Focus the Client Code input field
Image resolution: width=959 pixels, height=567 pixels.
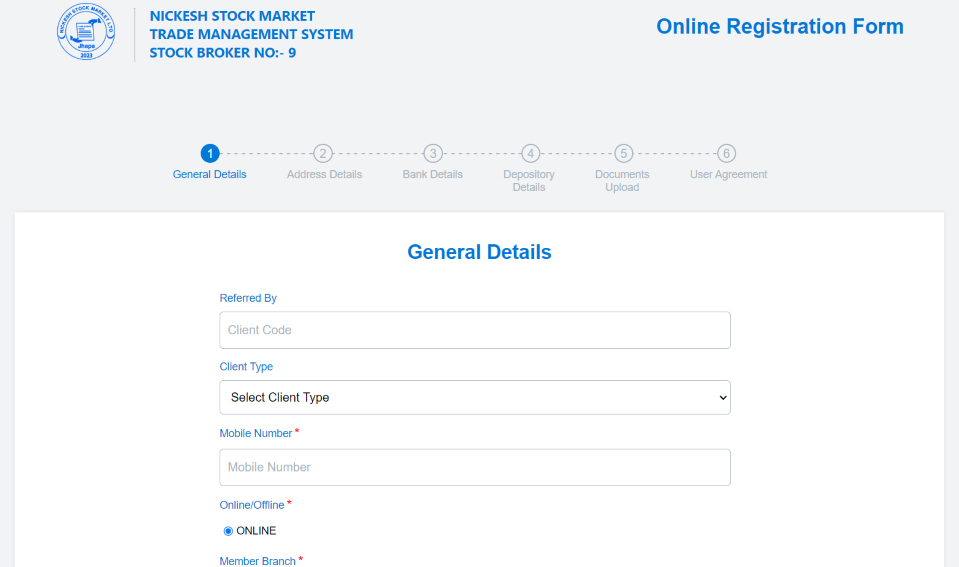coord(475,330)
